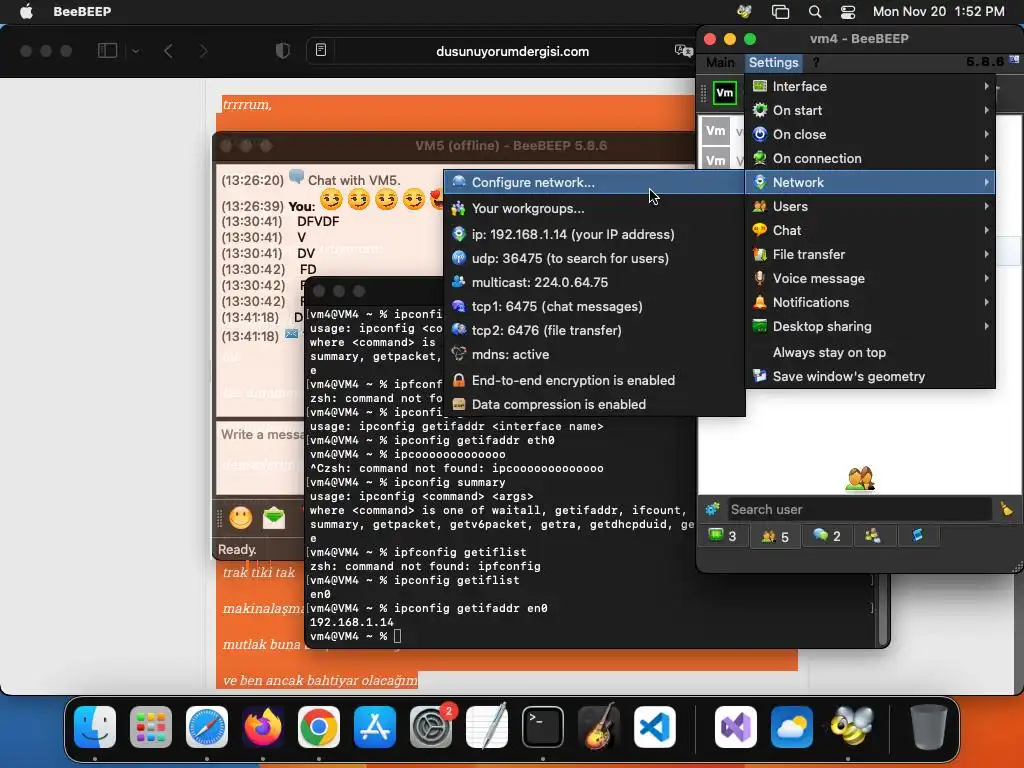
Task: Click the gear settings icon beside search
Action: [712, 509]
